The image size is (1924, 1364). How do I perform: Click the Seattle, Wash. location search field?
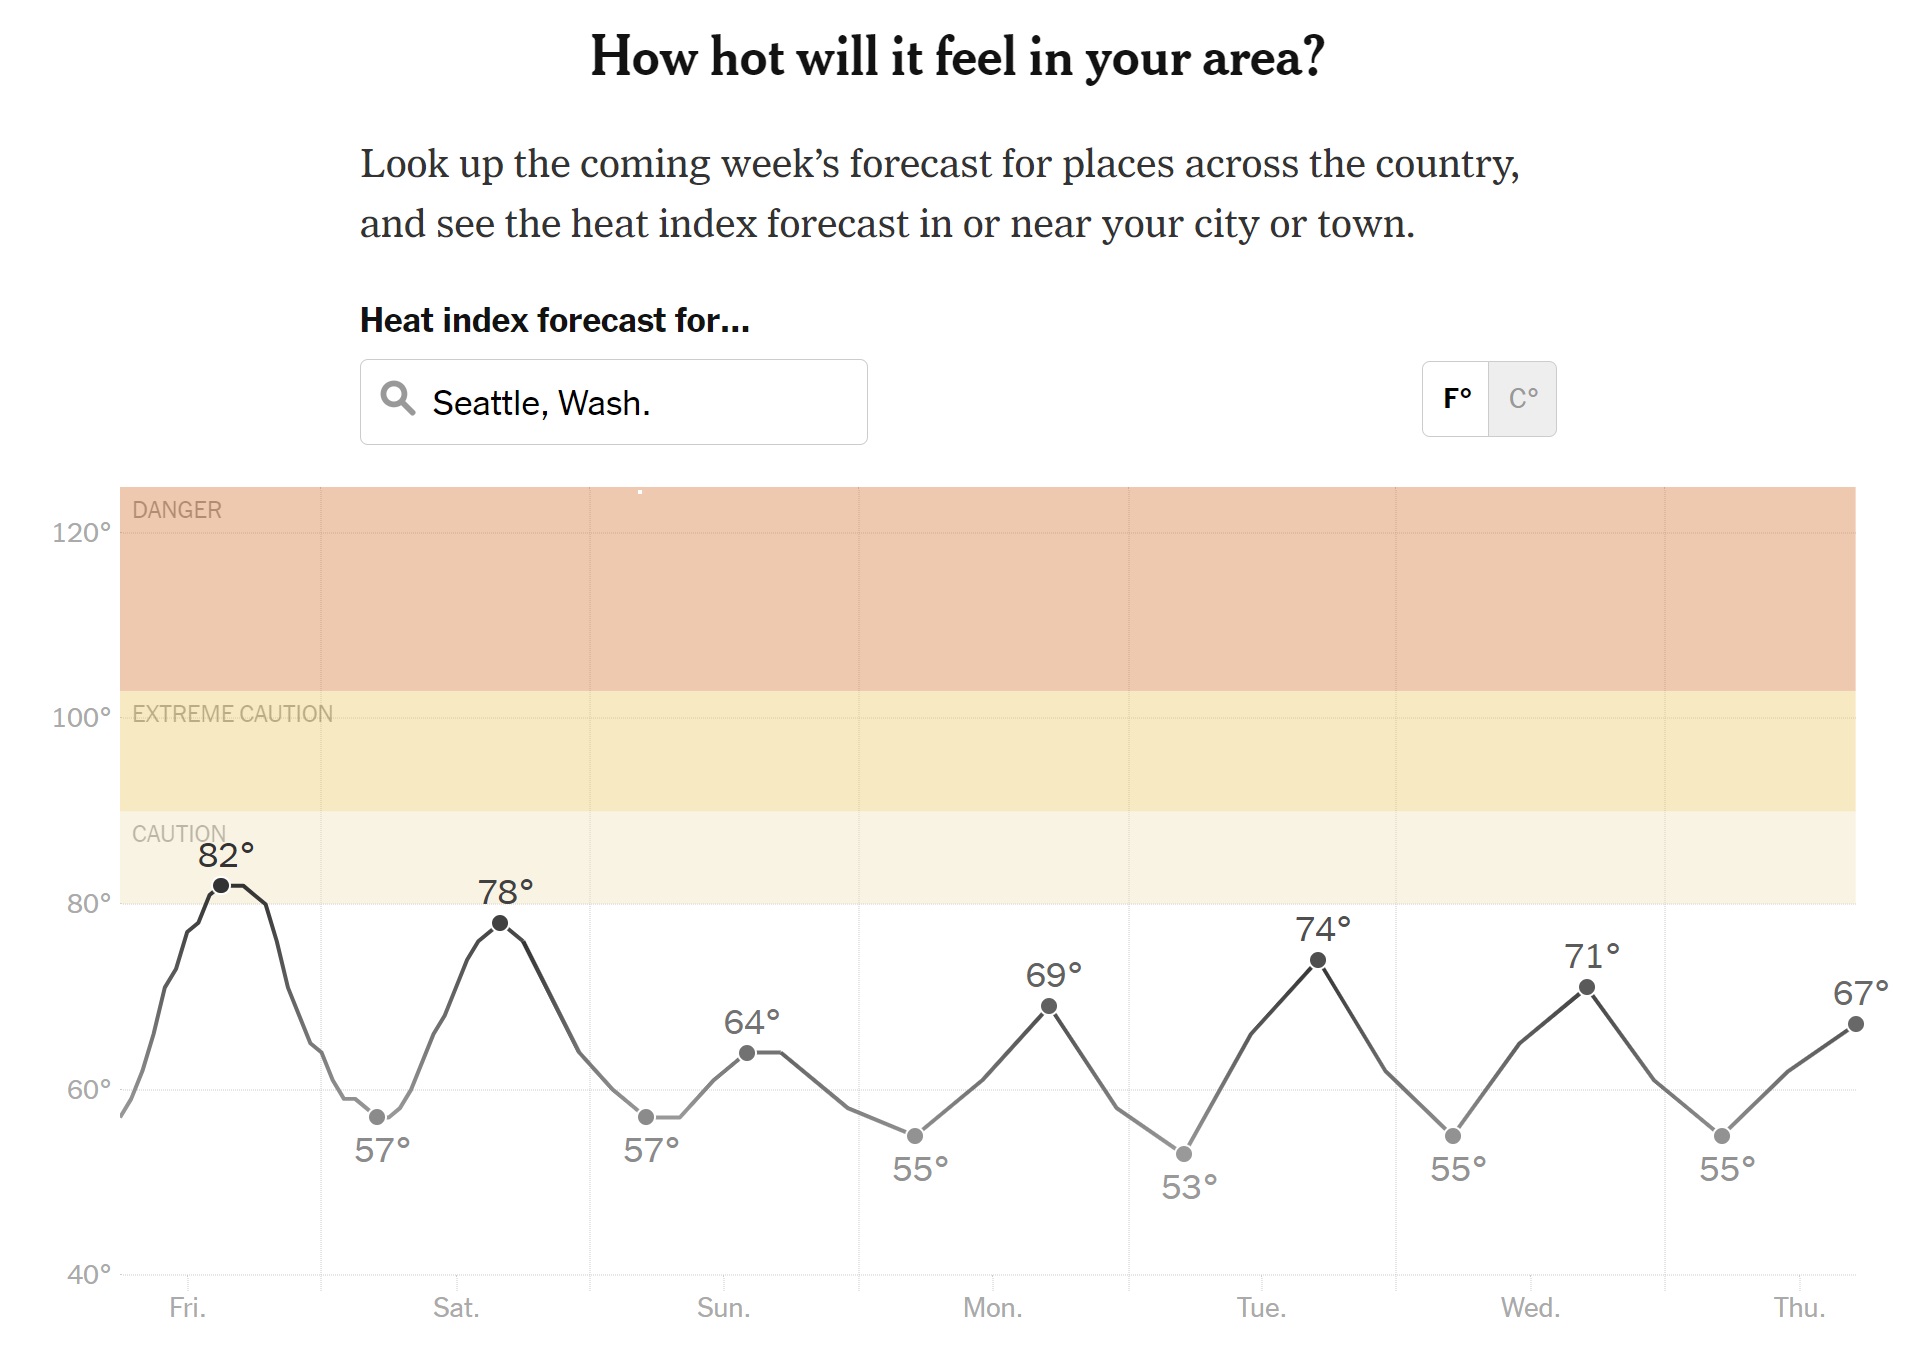(x=640, y=402)
